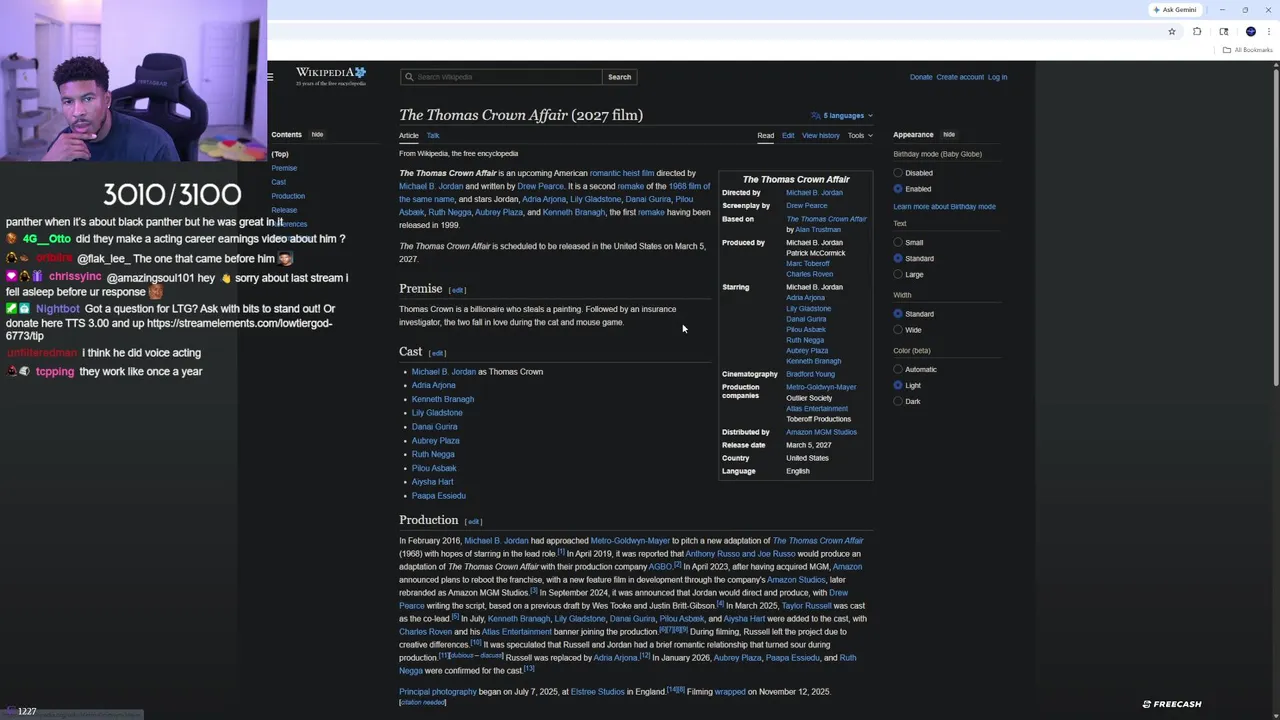1280x720 pixels.
Task: Choose Small text size
Action: (898, 243)
